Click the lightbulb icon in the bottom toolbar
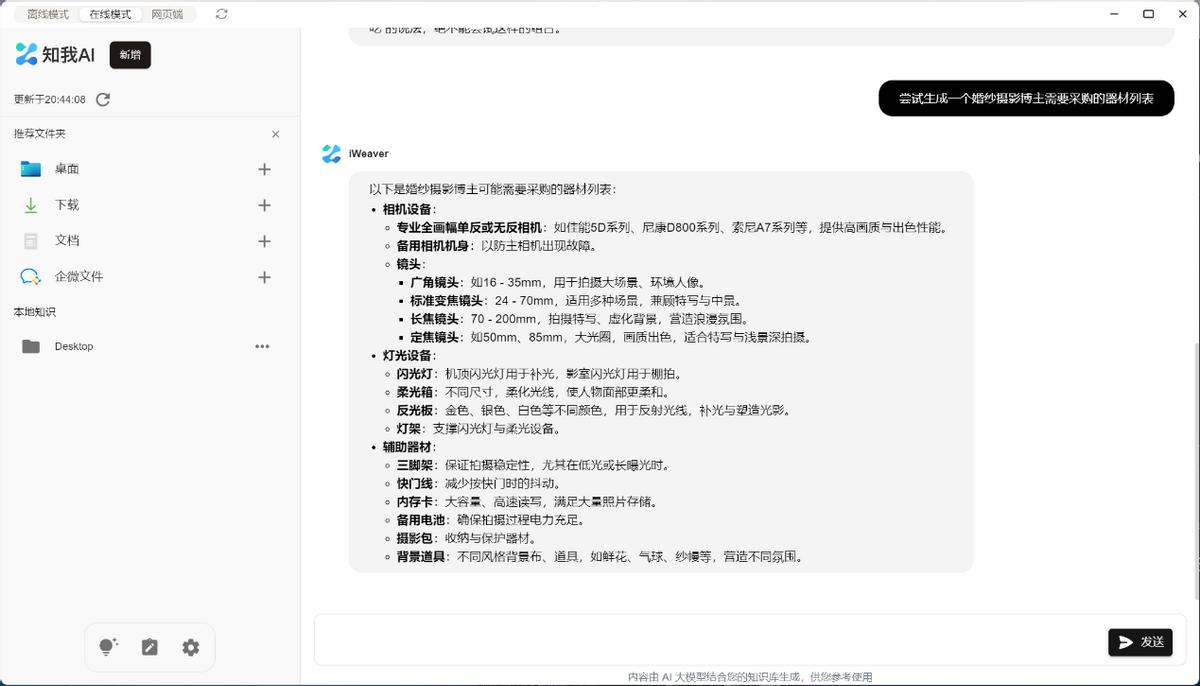 click(108, 647)
